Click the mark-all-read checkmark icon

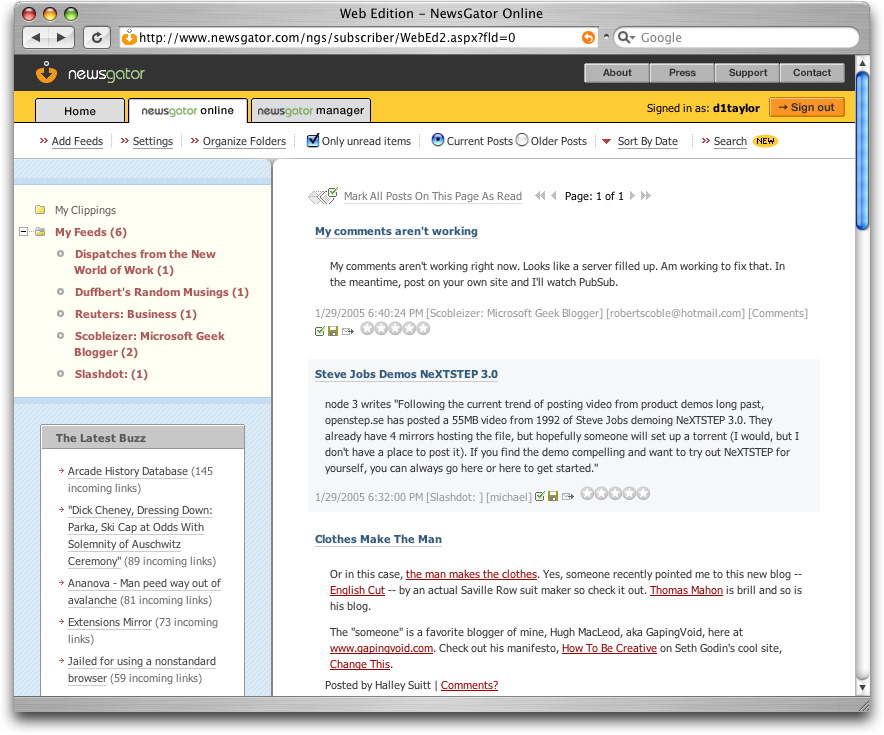click(x=323, y=196)
